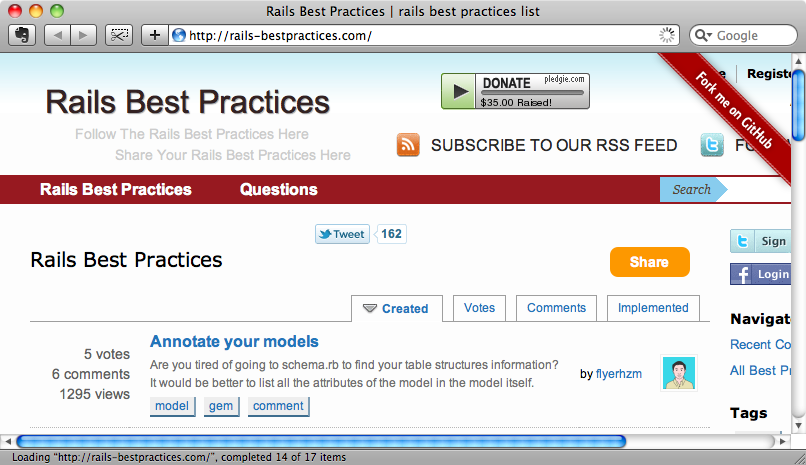Open the Register link
This screenshot has height=465, width=806.
click(x=769, y=74)
